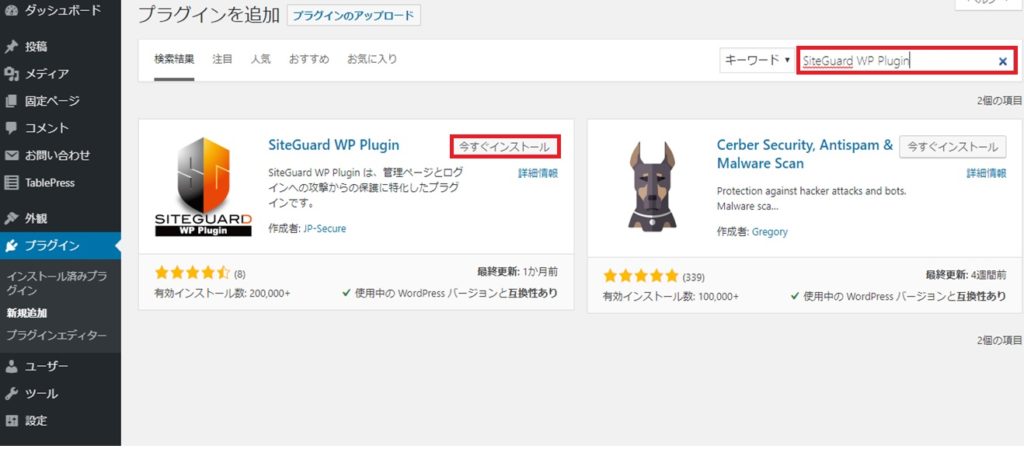Open 詳細情報 for SiteGuard WP Plugin
This screenshot has height=449, width=1024.
coord(538,174)
